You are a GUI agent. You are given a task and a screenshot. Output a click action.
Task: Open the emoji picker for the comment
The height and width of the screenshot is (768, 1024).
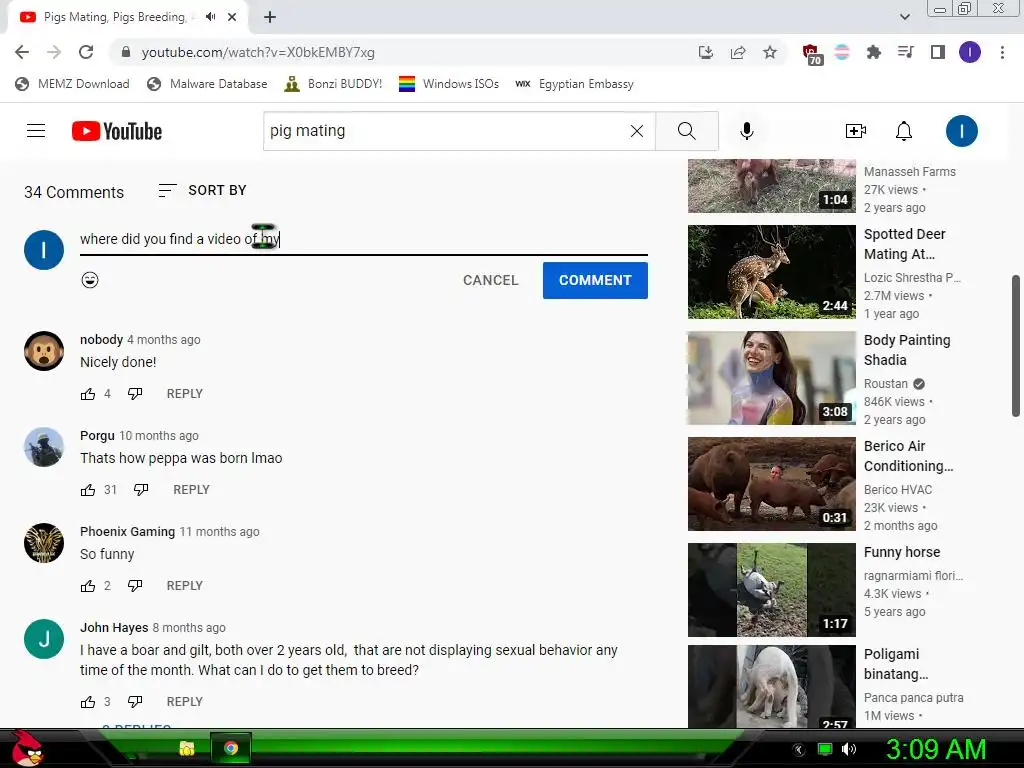90,280
